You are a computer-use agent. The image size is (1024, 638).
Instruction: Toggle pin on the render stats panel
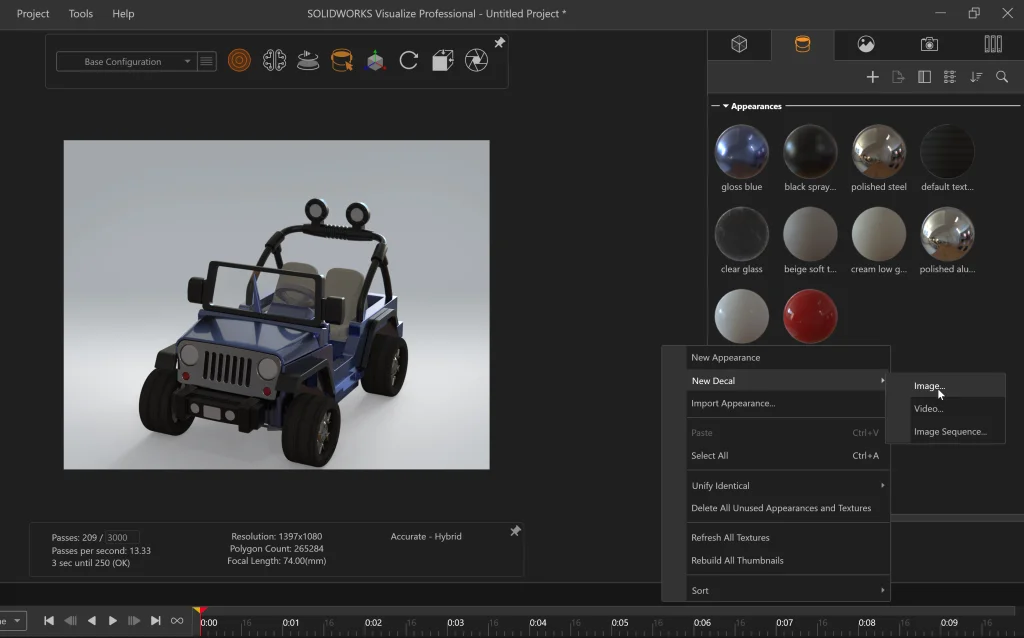pos(515,531)
